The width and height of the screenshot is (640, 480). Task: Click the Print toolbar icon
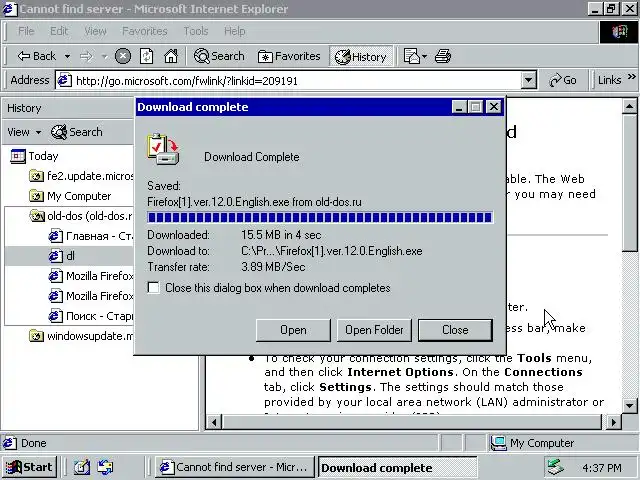[443, 56]
